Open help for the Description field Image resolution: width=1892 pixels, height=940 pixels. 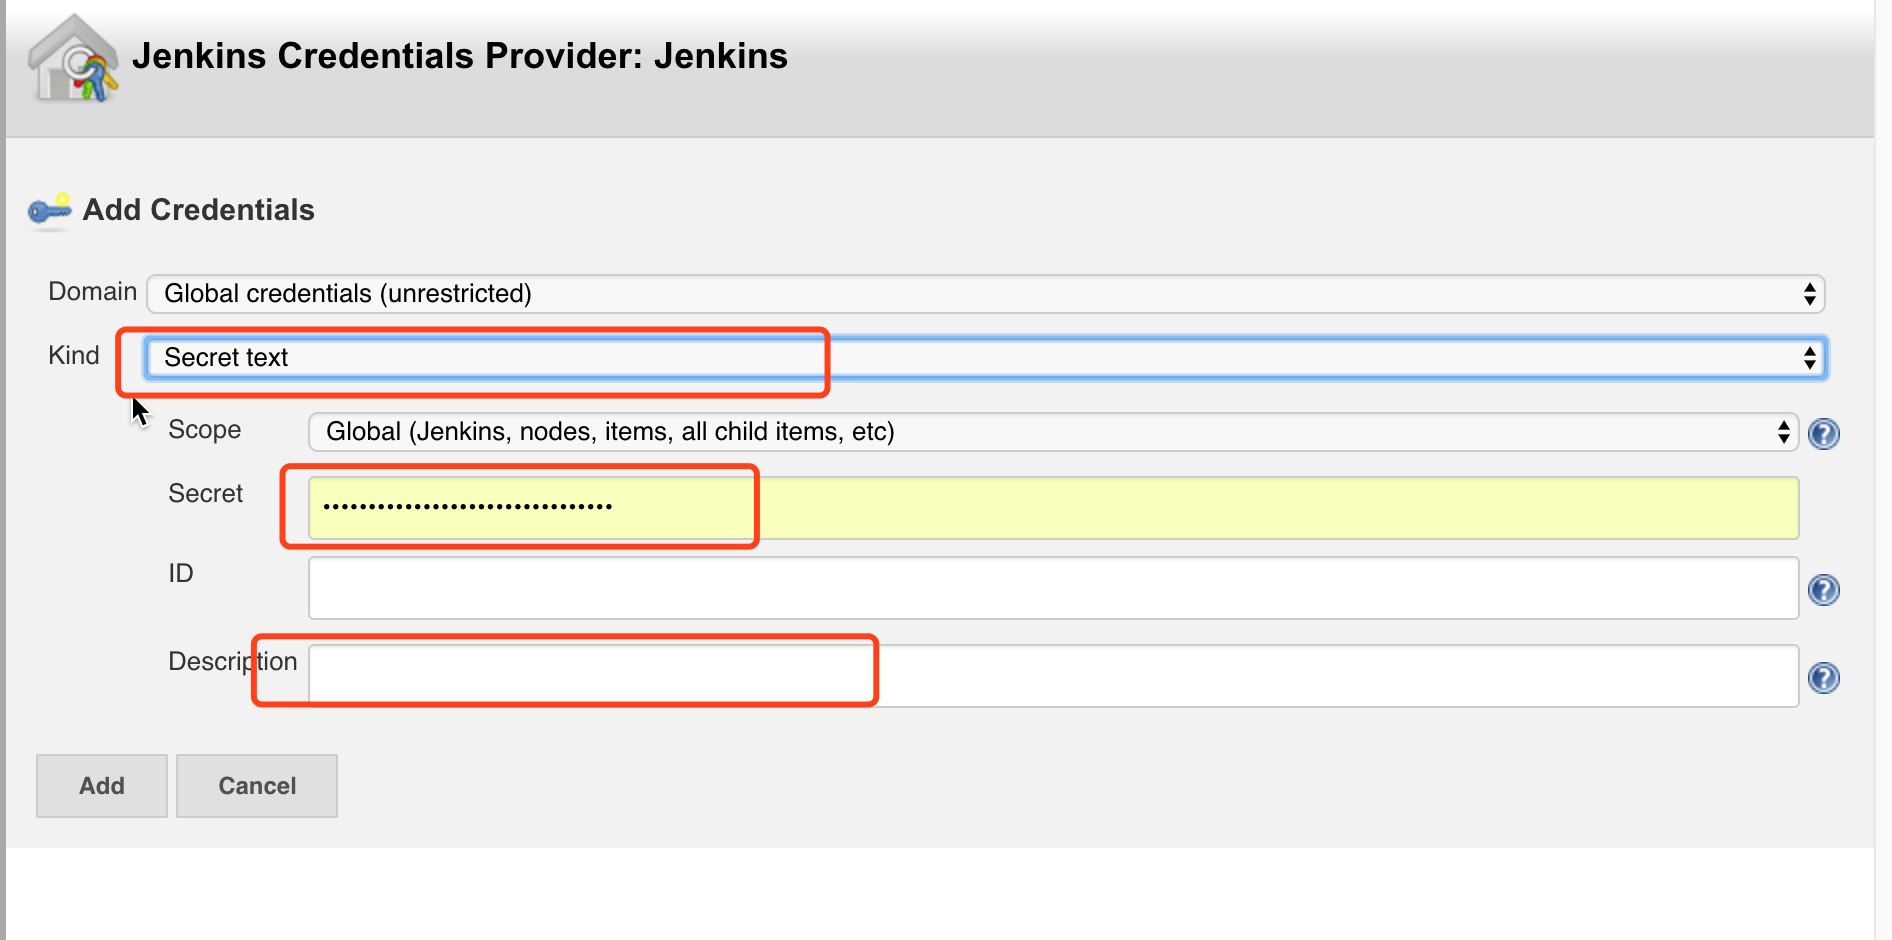pos(1823,678)
